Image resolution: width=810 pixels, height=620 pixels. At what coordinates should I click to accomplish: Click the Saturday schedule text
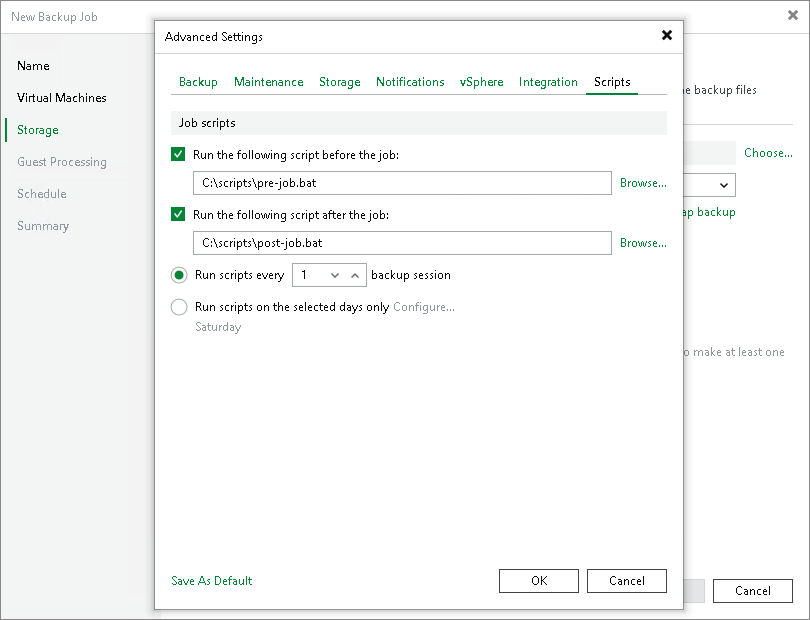(218, 328)
